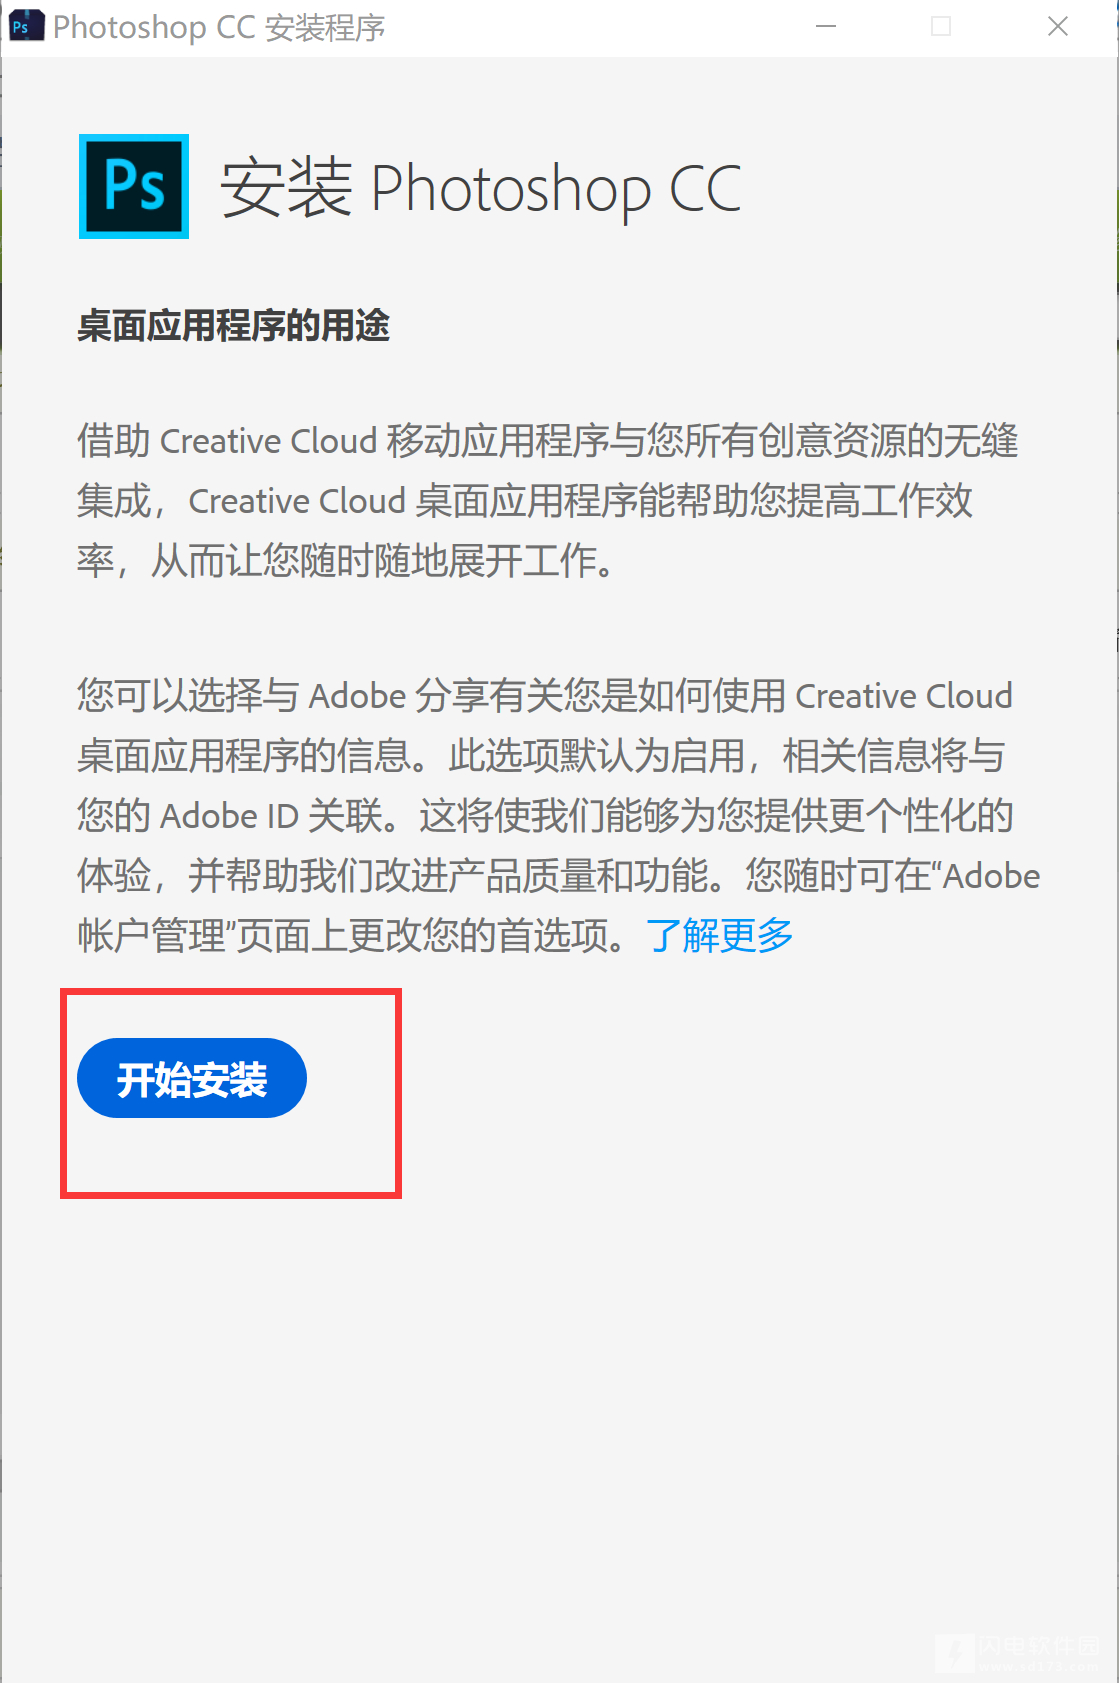Click the 安装 Photoshop CC heading

point(481,188)
